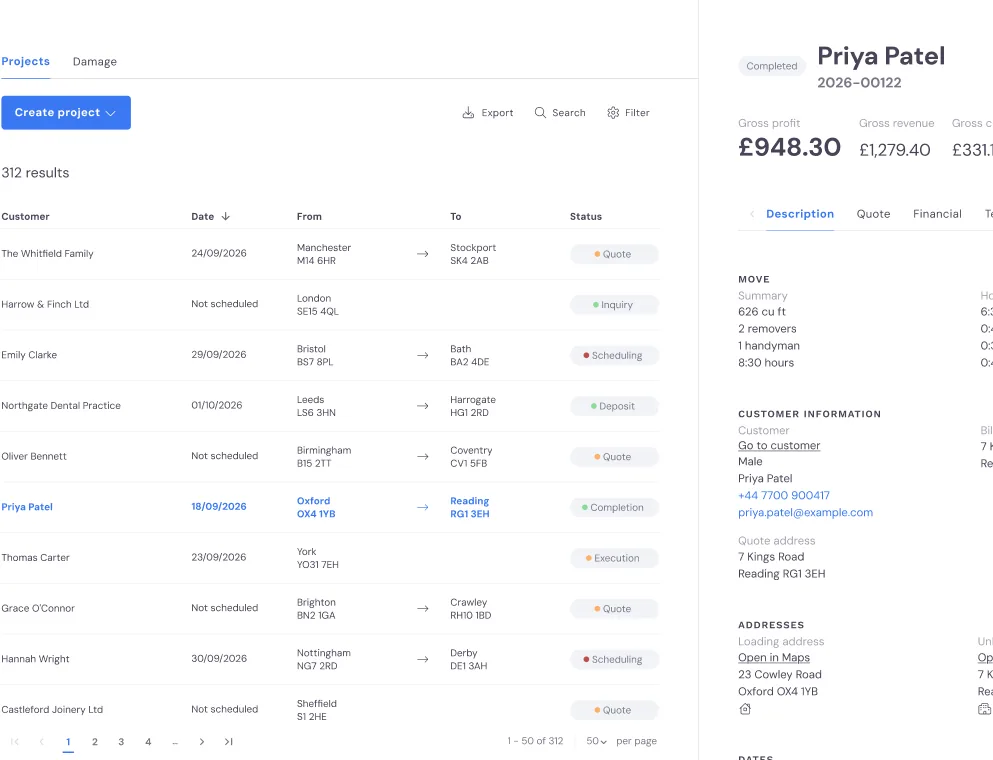
Task: Click Harrow & Finch Inquiry status badge
Action: pyautogui.click(x=614, y=305)
